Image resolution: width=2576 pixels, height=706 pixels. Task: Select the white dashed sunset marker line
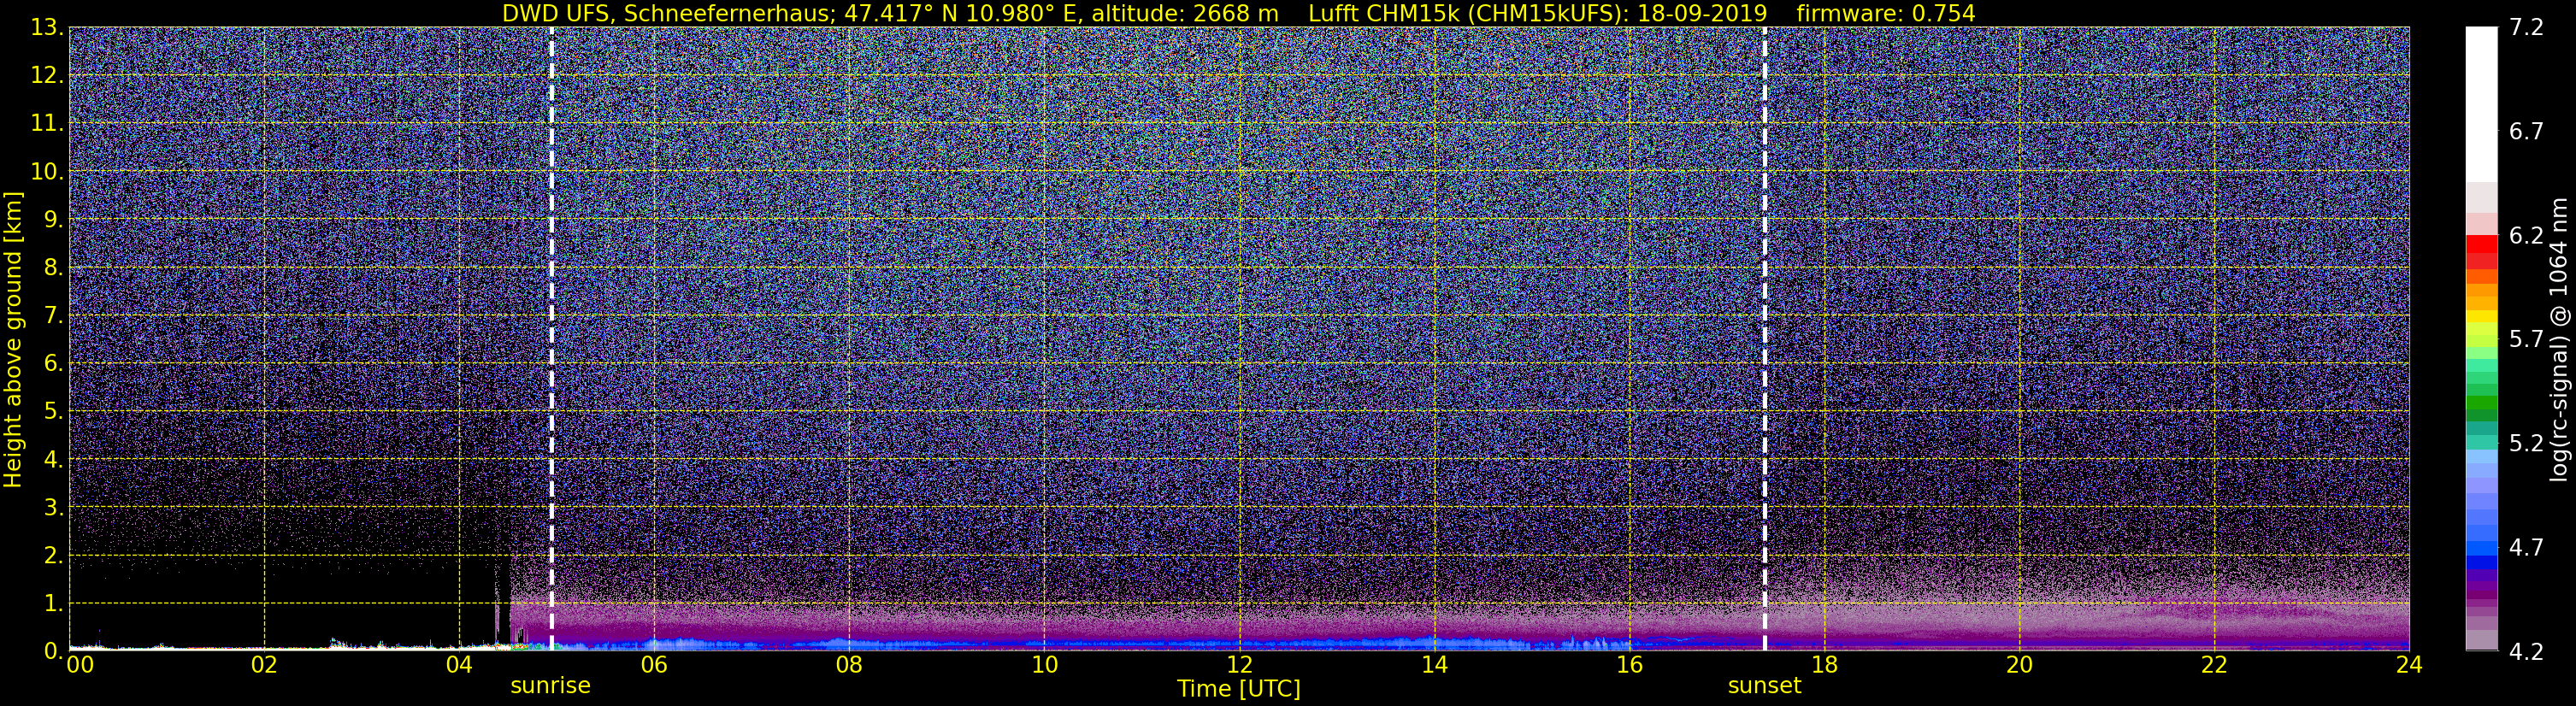point(1764,339)
